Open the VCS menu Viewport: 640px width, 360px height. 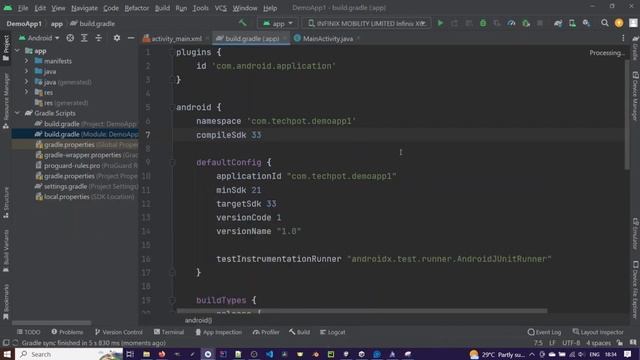tap(220, 8)
